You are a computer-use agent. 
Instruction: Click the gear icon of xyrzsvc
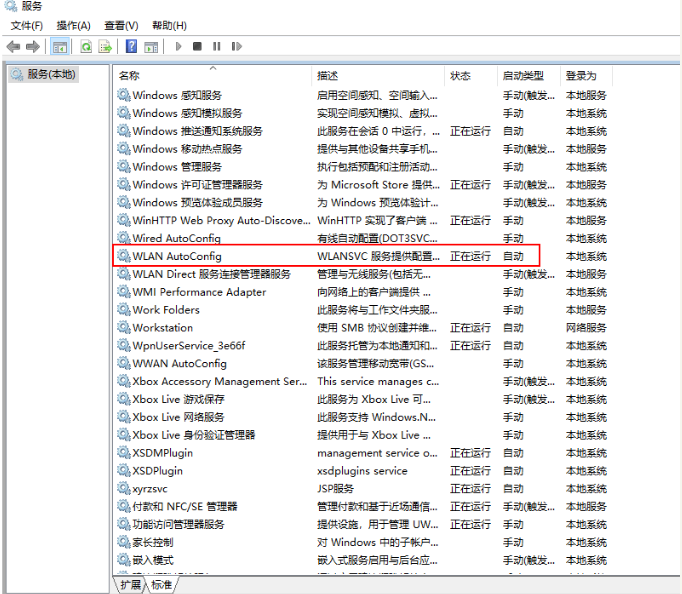pyautogui.click(x=124, y=488)
